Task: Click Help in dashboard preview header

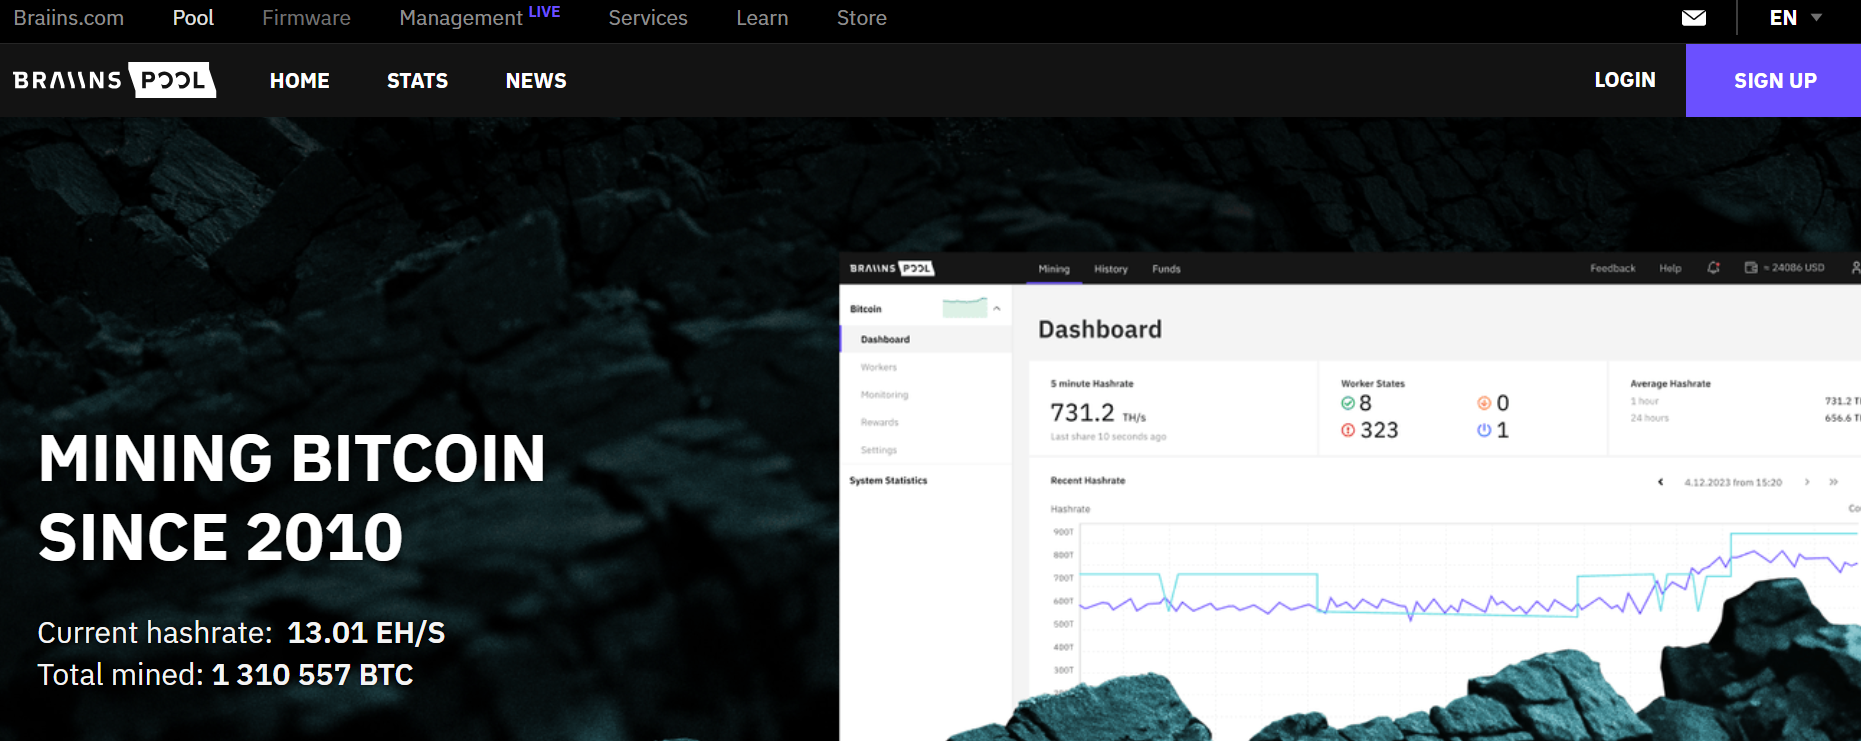Action: coord(1670,268)
